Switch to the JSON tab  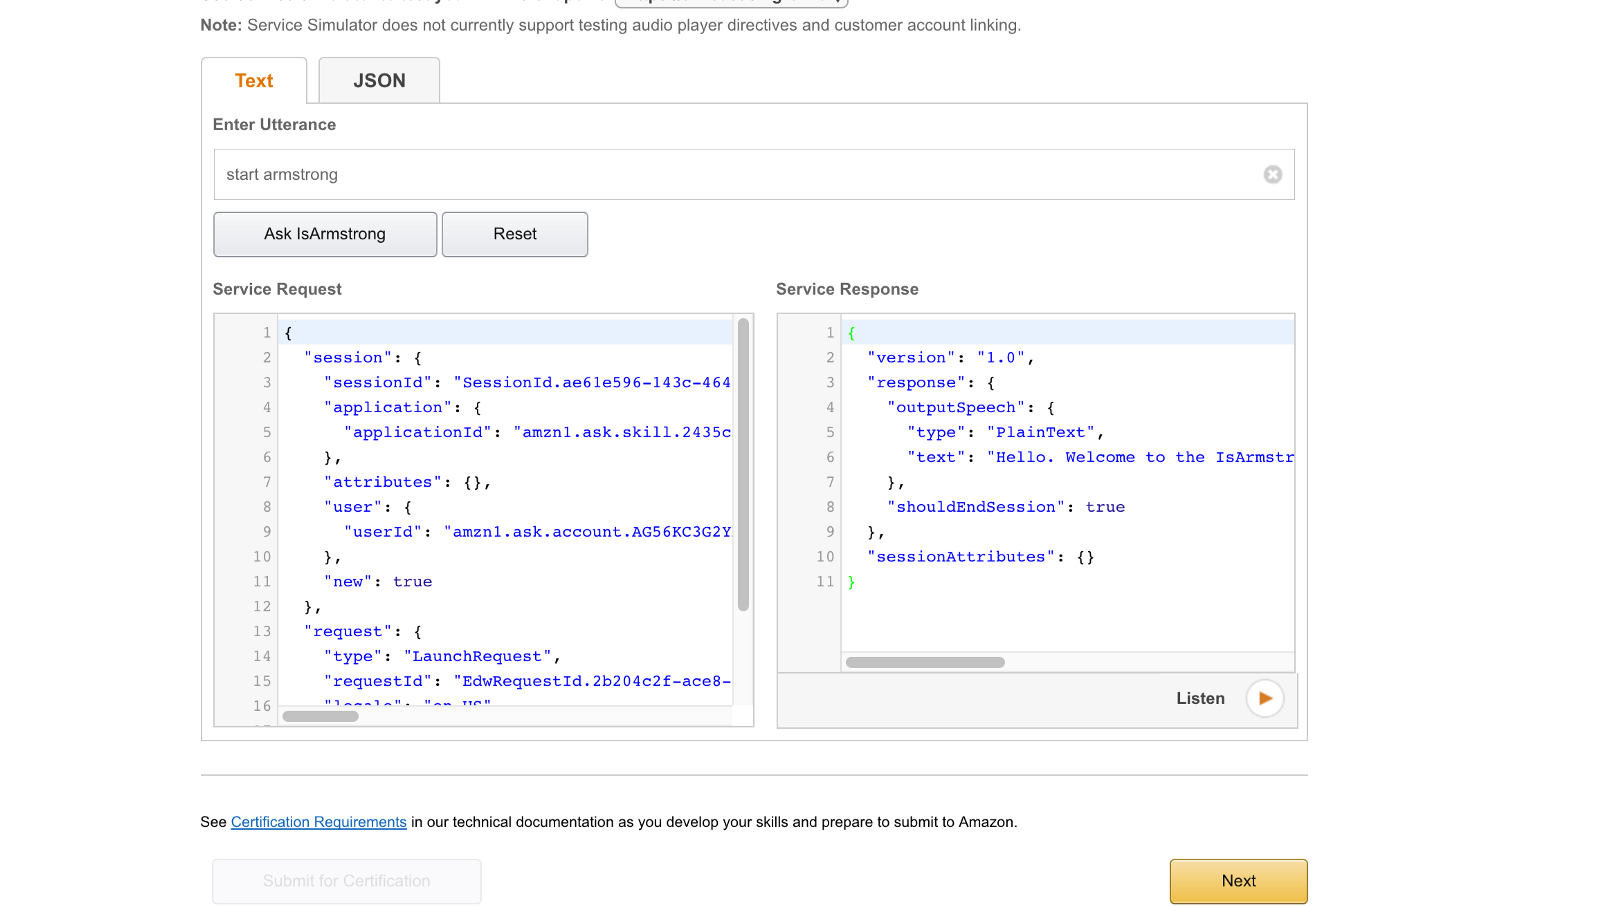(379, 81)
